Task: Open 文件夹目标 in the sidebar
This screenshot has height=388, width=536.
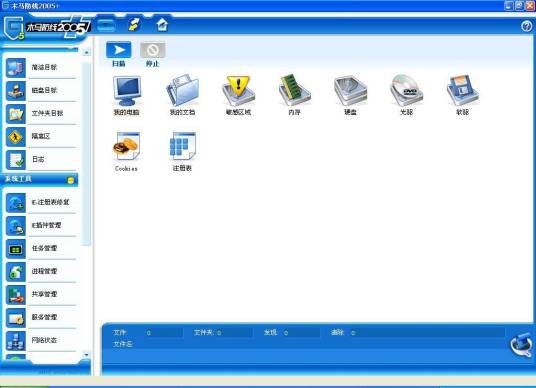Action: click(x=41, y=113)
